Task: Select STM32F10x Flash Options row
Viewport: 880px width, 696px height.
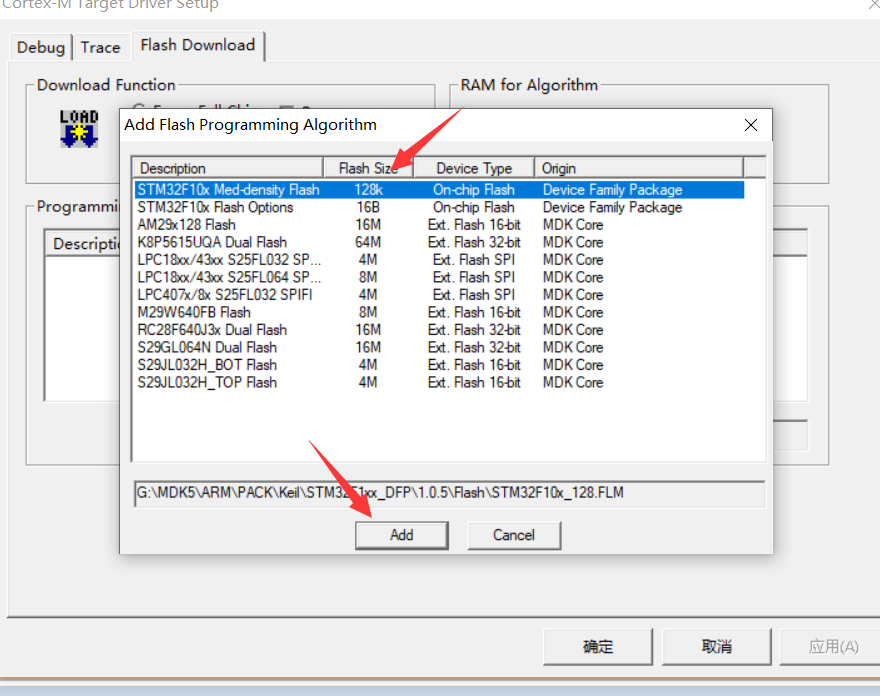Action: click(x=439, y=207)
